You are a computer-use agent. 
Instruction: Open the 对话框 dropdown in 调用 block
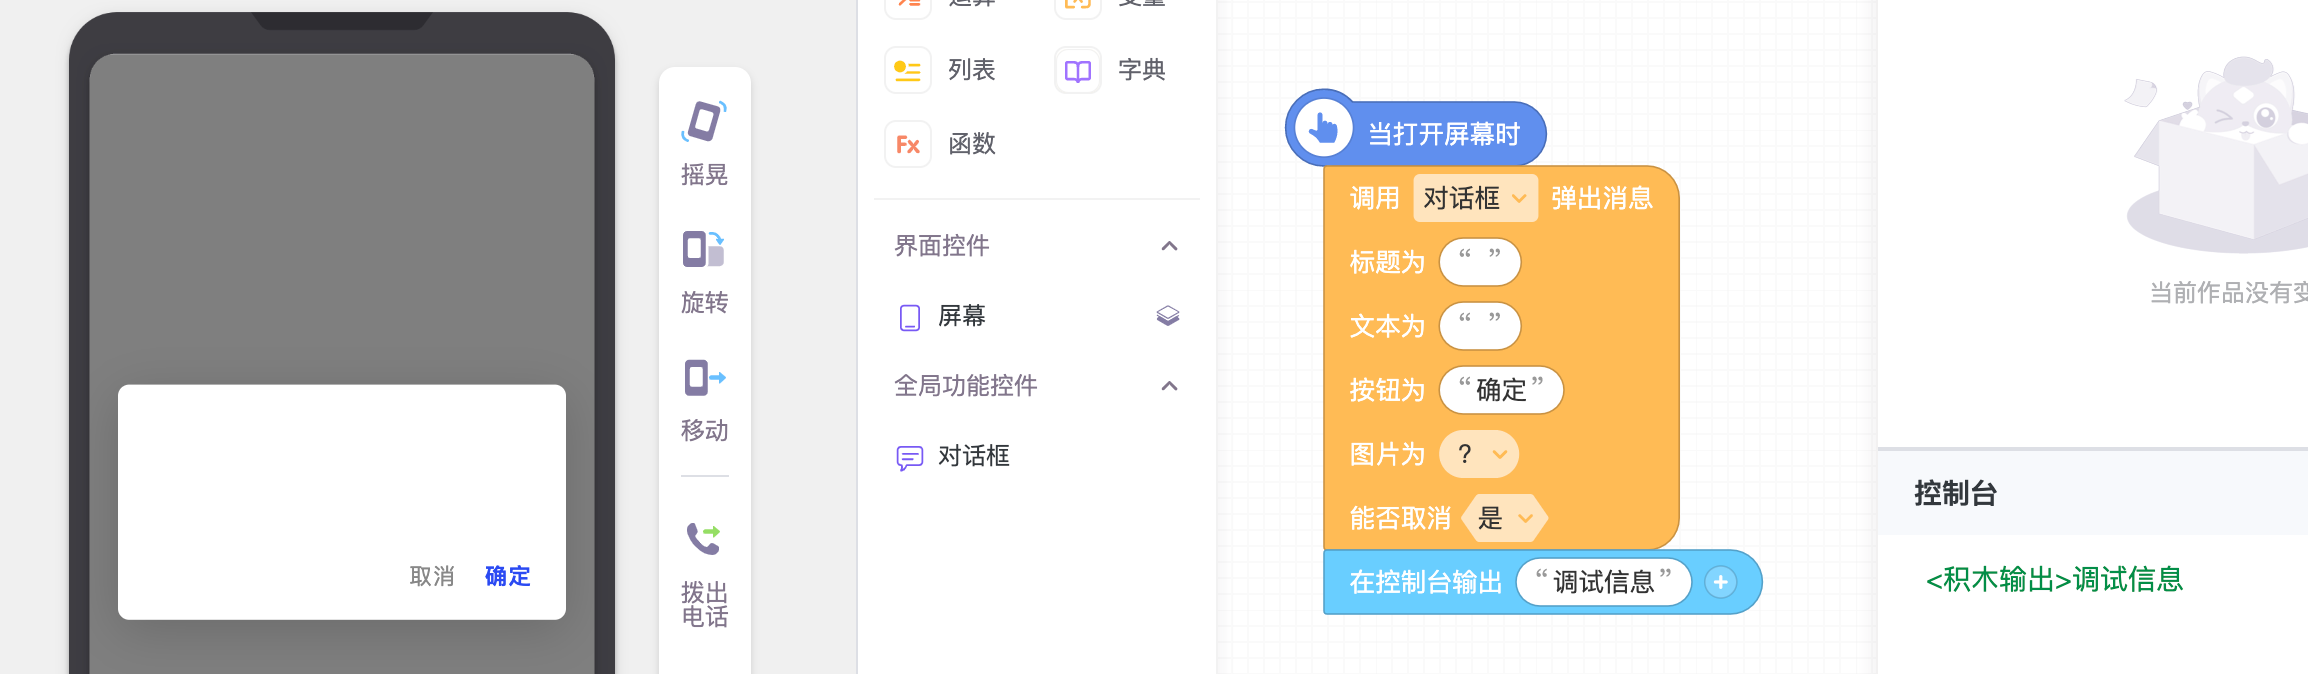1475,198
